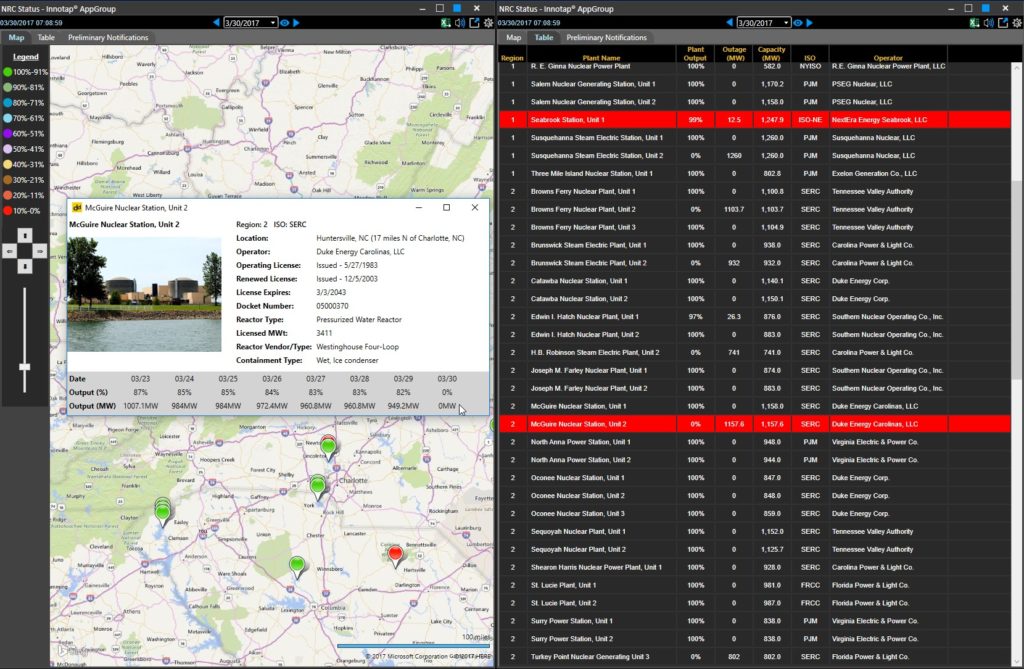Select Sequoyah Nuclear Plant, Unit 1 row
This screenshot has width=1024, height=669.
coord(755,531)
